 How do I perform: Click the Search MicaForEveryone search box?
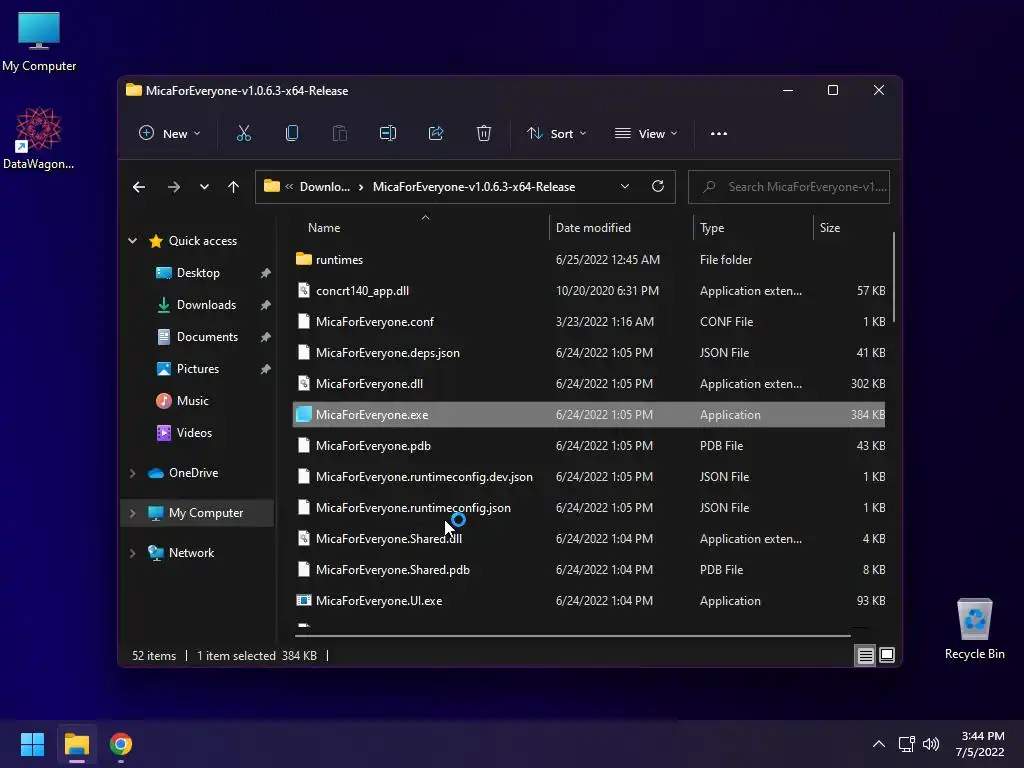pos(789,187)
